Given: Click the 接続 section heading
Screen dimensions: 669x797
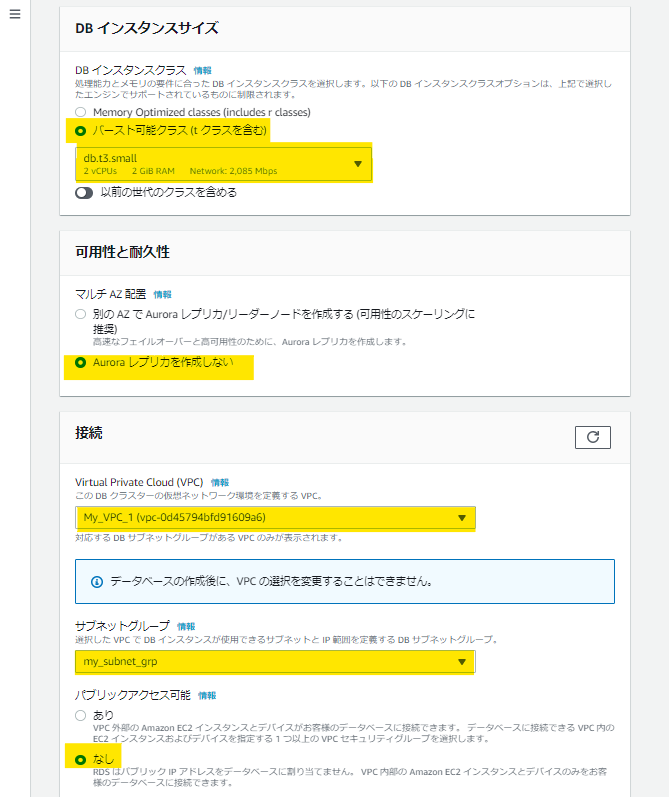Looking at the screenshot, I should (x=89, y=433).
